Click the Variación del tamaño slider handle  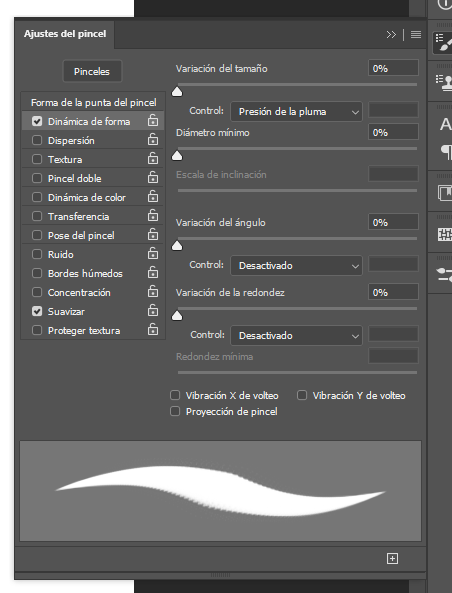click(177, 92)
